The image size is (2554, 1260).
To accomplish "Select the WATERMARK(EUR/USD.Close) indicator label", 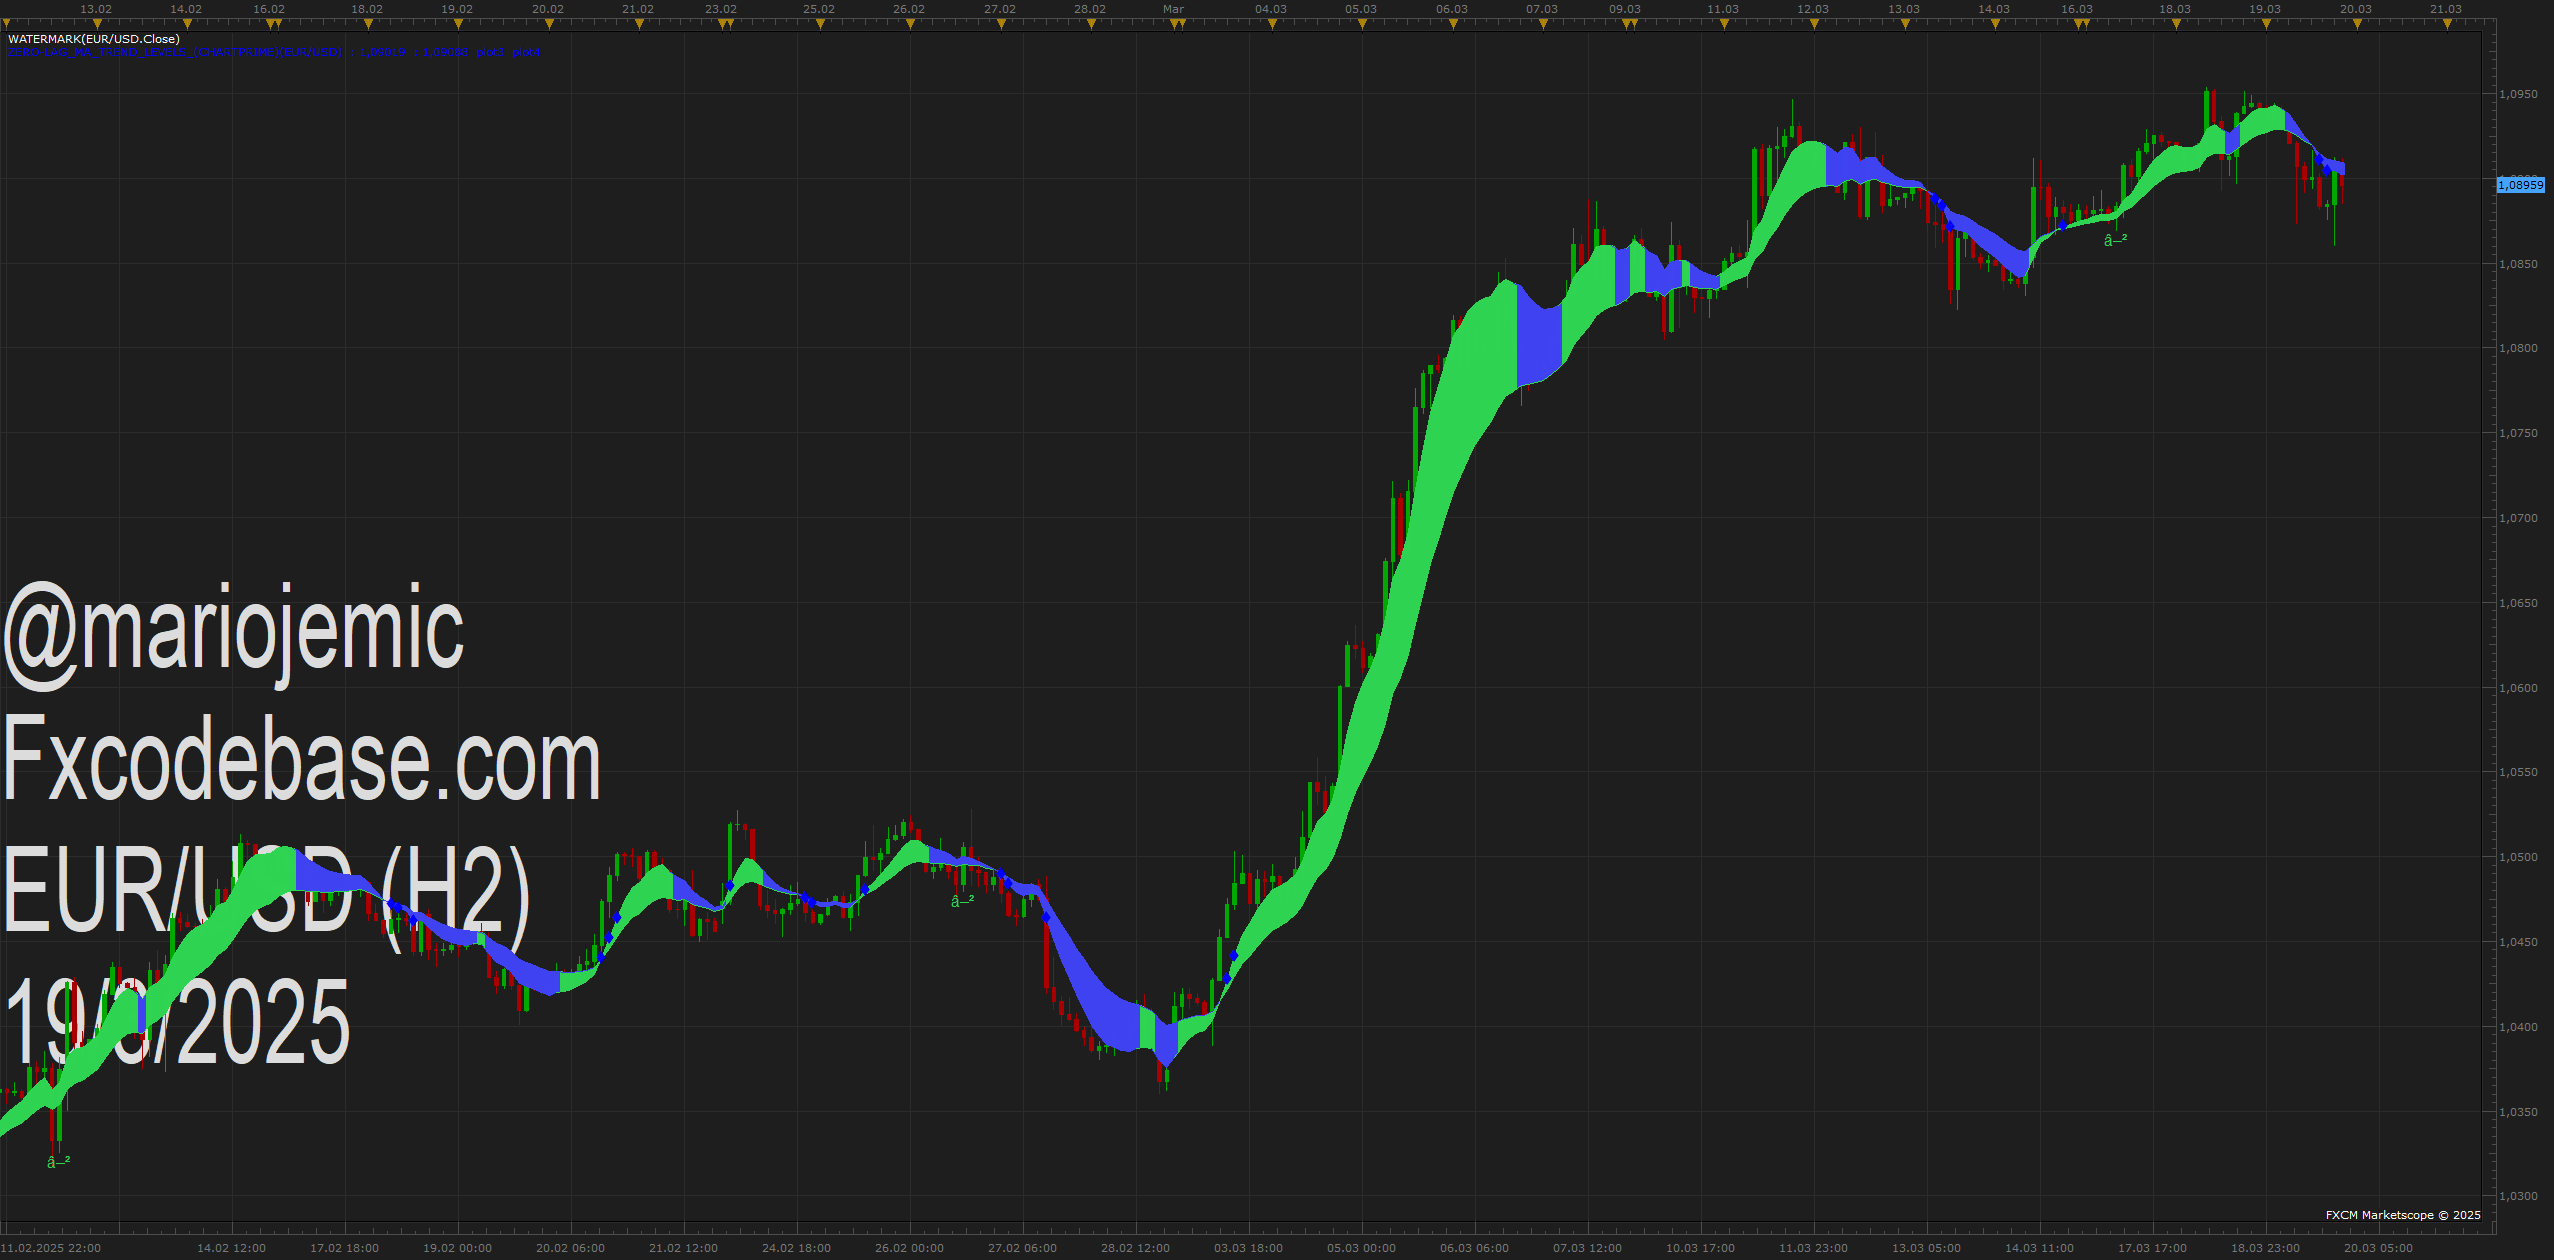I will [x=94, y=39].
